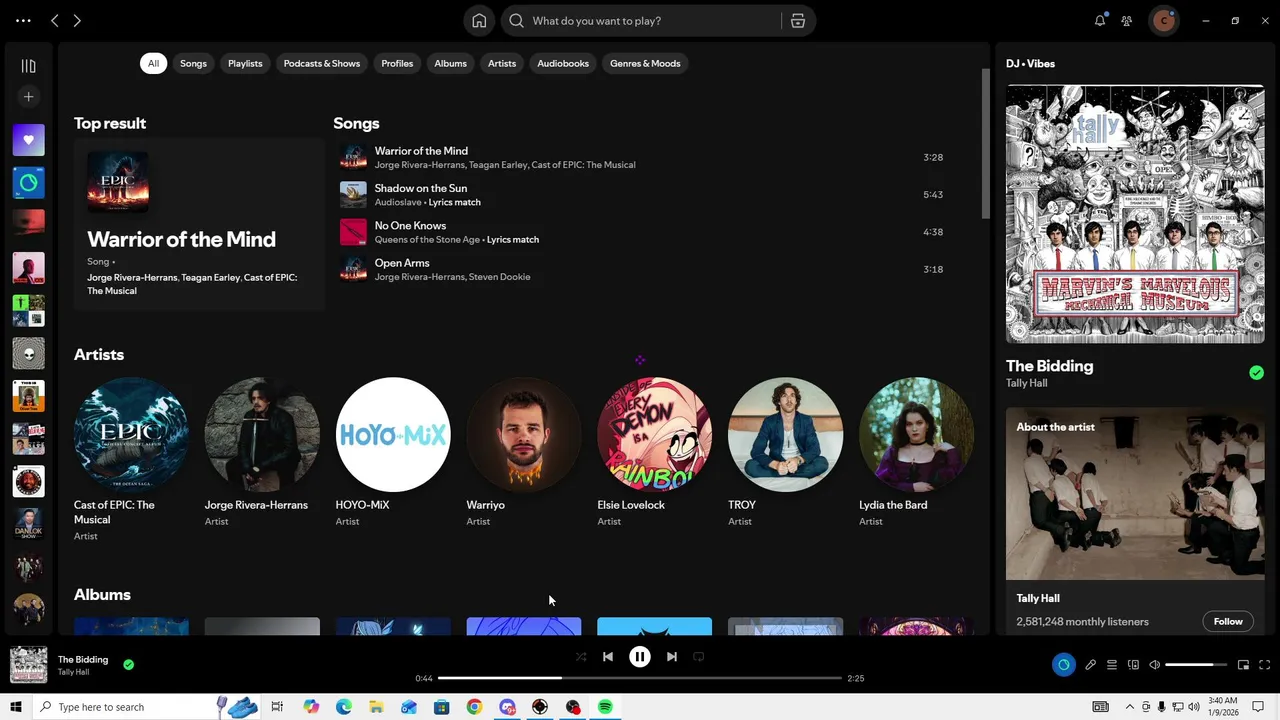Go to Home via house icon
The image size is (1280, 720).
[479, 21]
